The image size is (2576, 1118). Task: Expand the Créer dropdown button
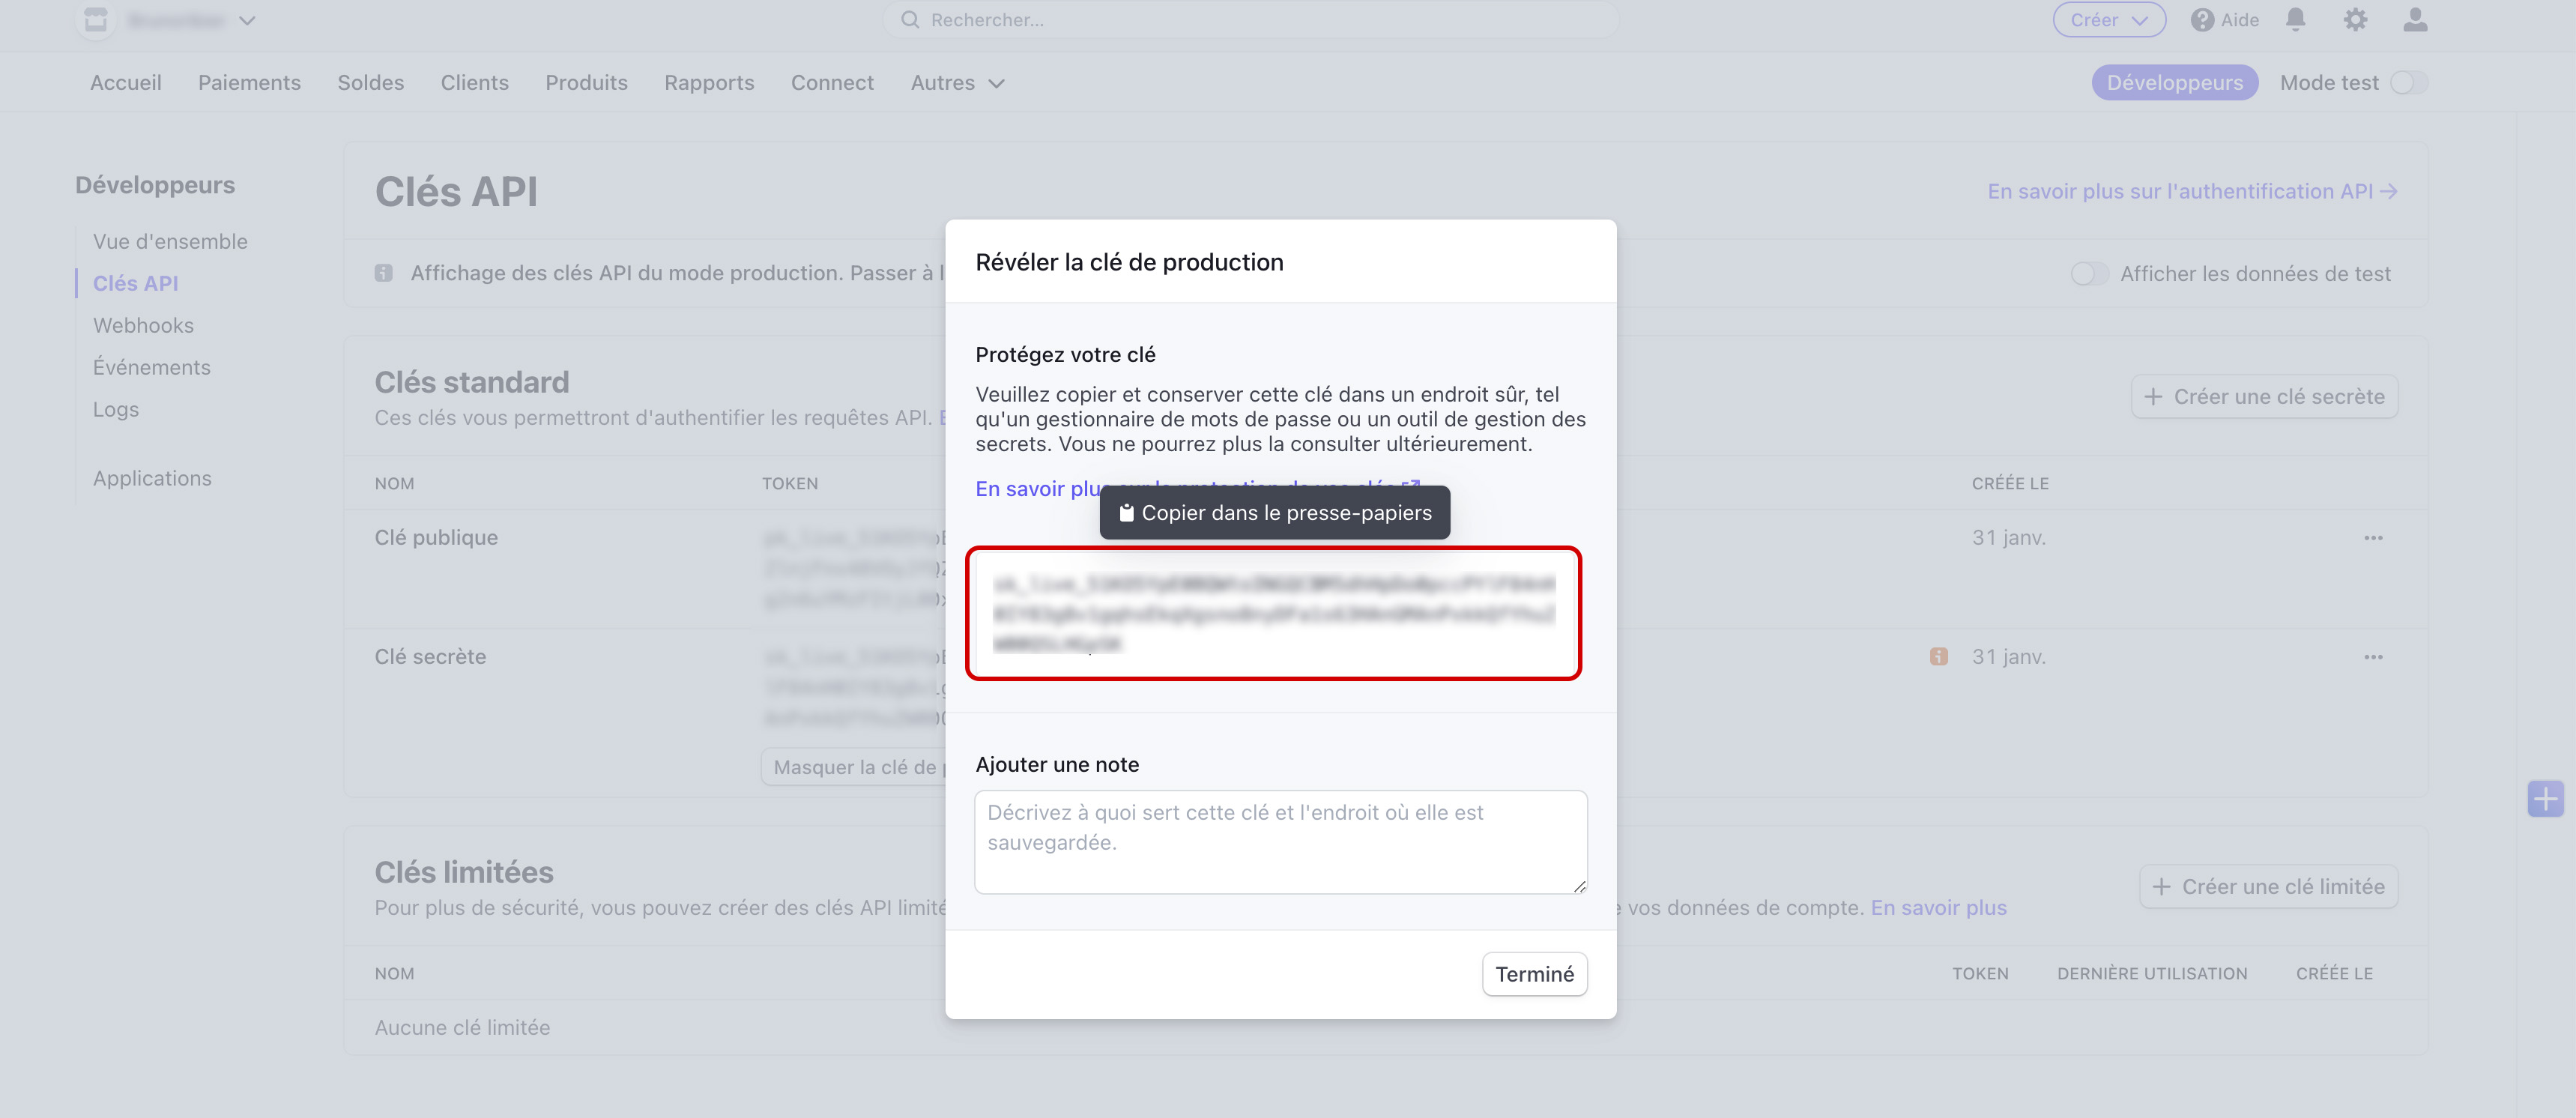[x=2109, y=20]
